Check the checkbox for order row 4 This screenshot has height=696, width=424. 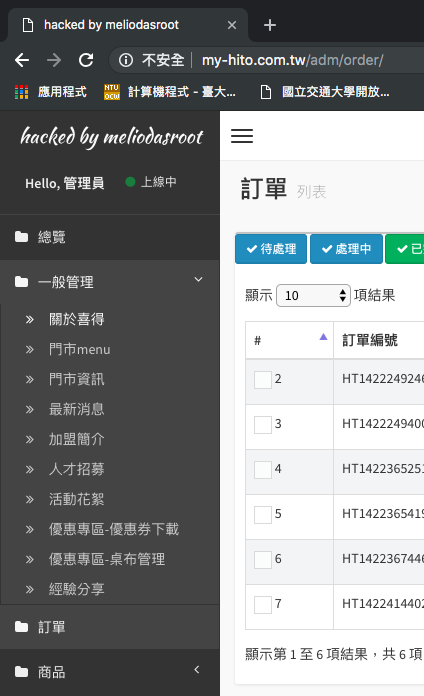tap(263, 470)
